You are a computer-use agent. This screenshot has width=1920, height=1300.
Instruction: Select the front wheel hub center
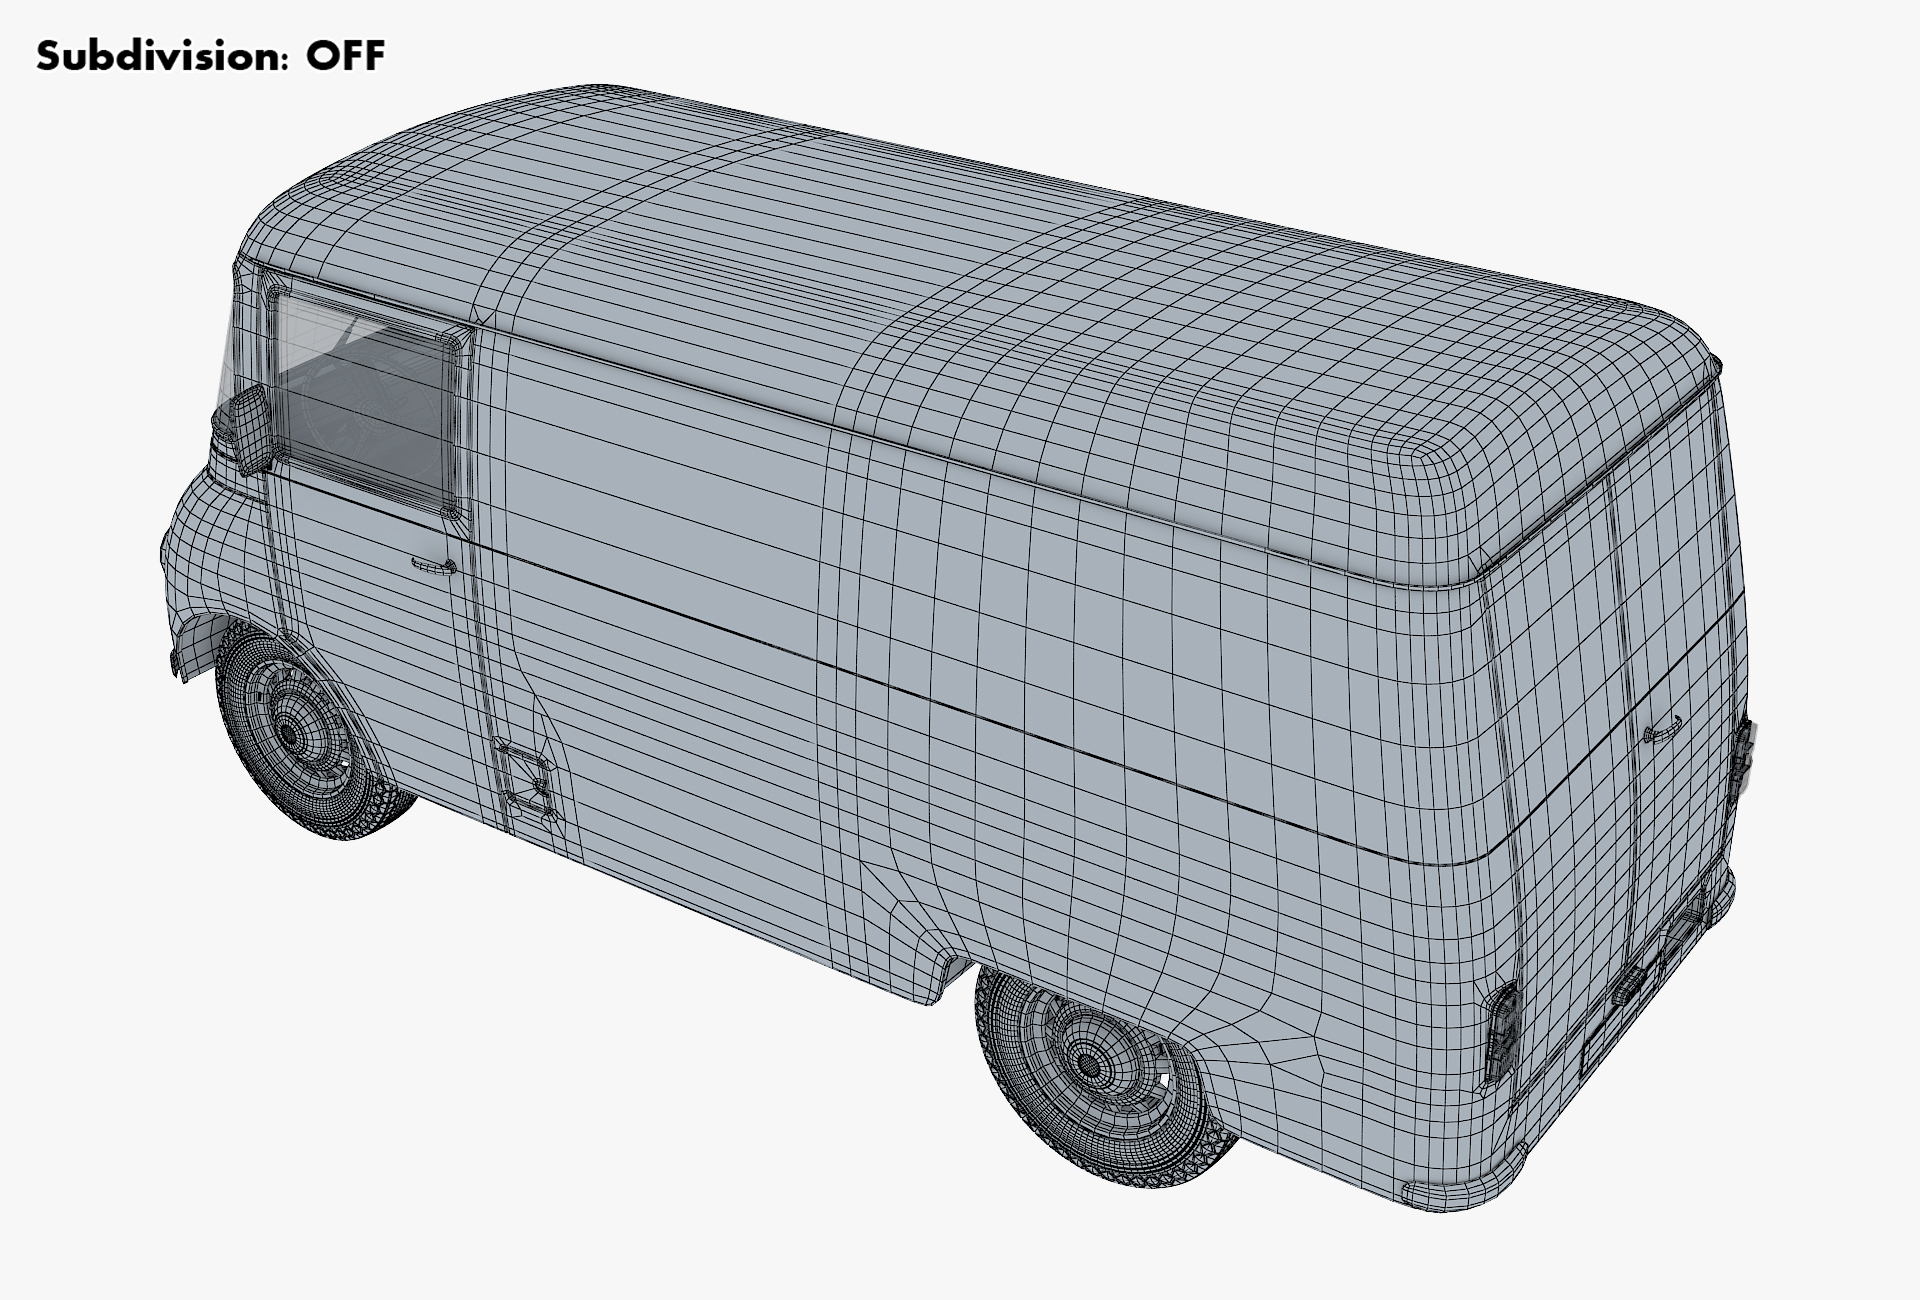[x=289, y=735]
